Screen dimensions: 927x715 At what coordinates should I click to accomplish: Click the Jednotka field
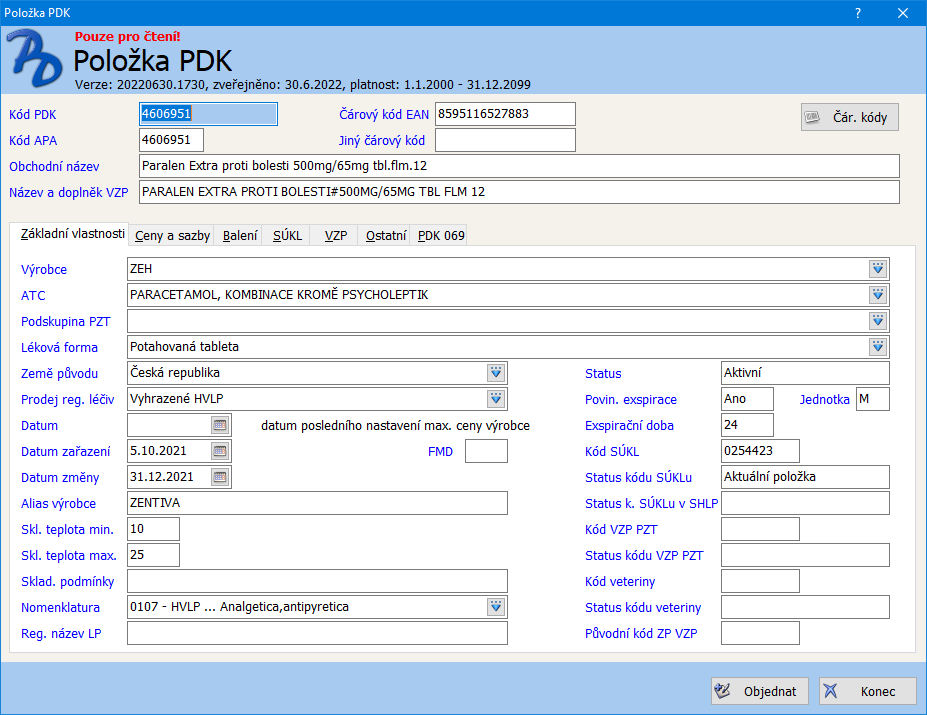[x=873, y=399]
